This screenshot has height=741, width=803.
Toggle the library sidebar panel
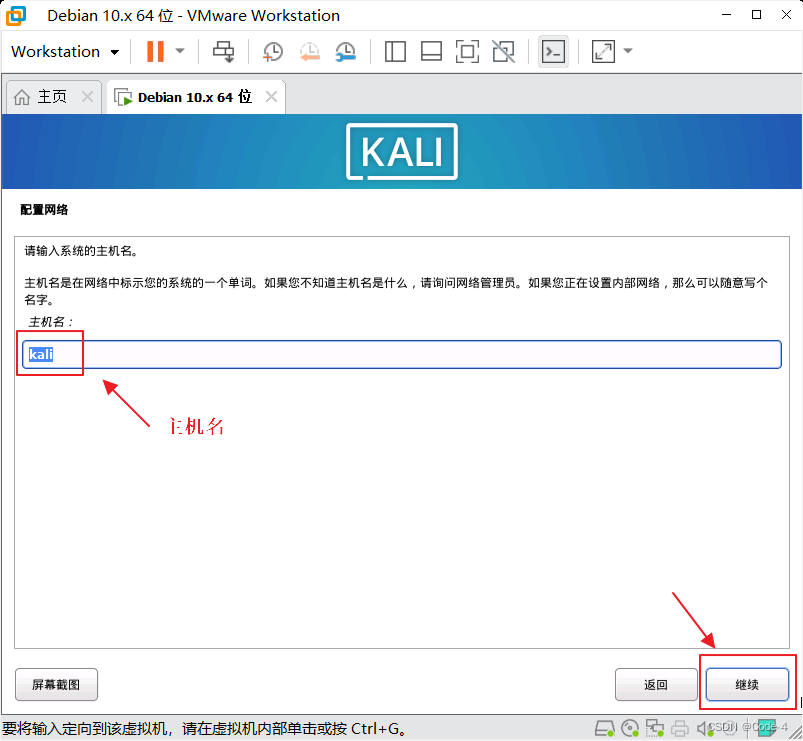394,51
